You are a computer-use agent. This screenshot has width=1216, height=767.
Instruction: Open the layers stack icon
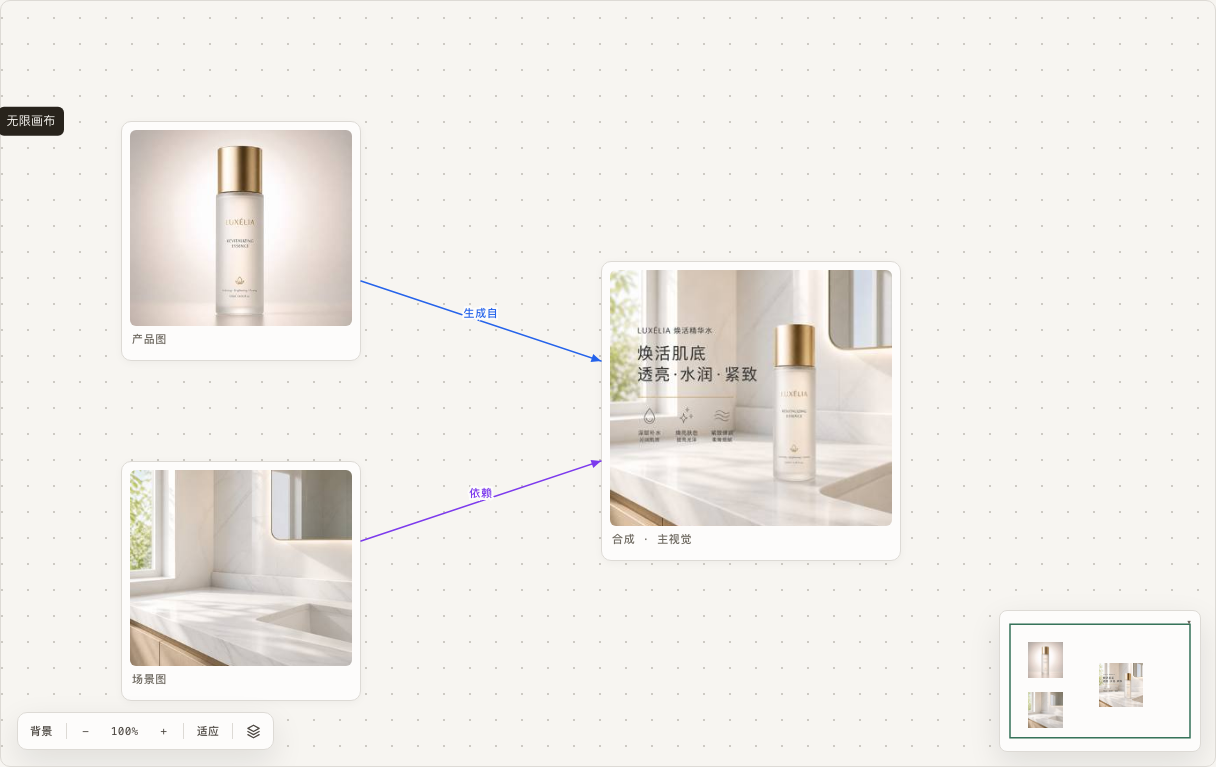253,731
